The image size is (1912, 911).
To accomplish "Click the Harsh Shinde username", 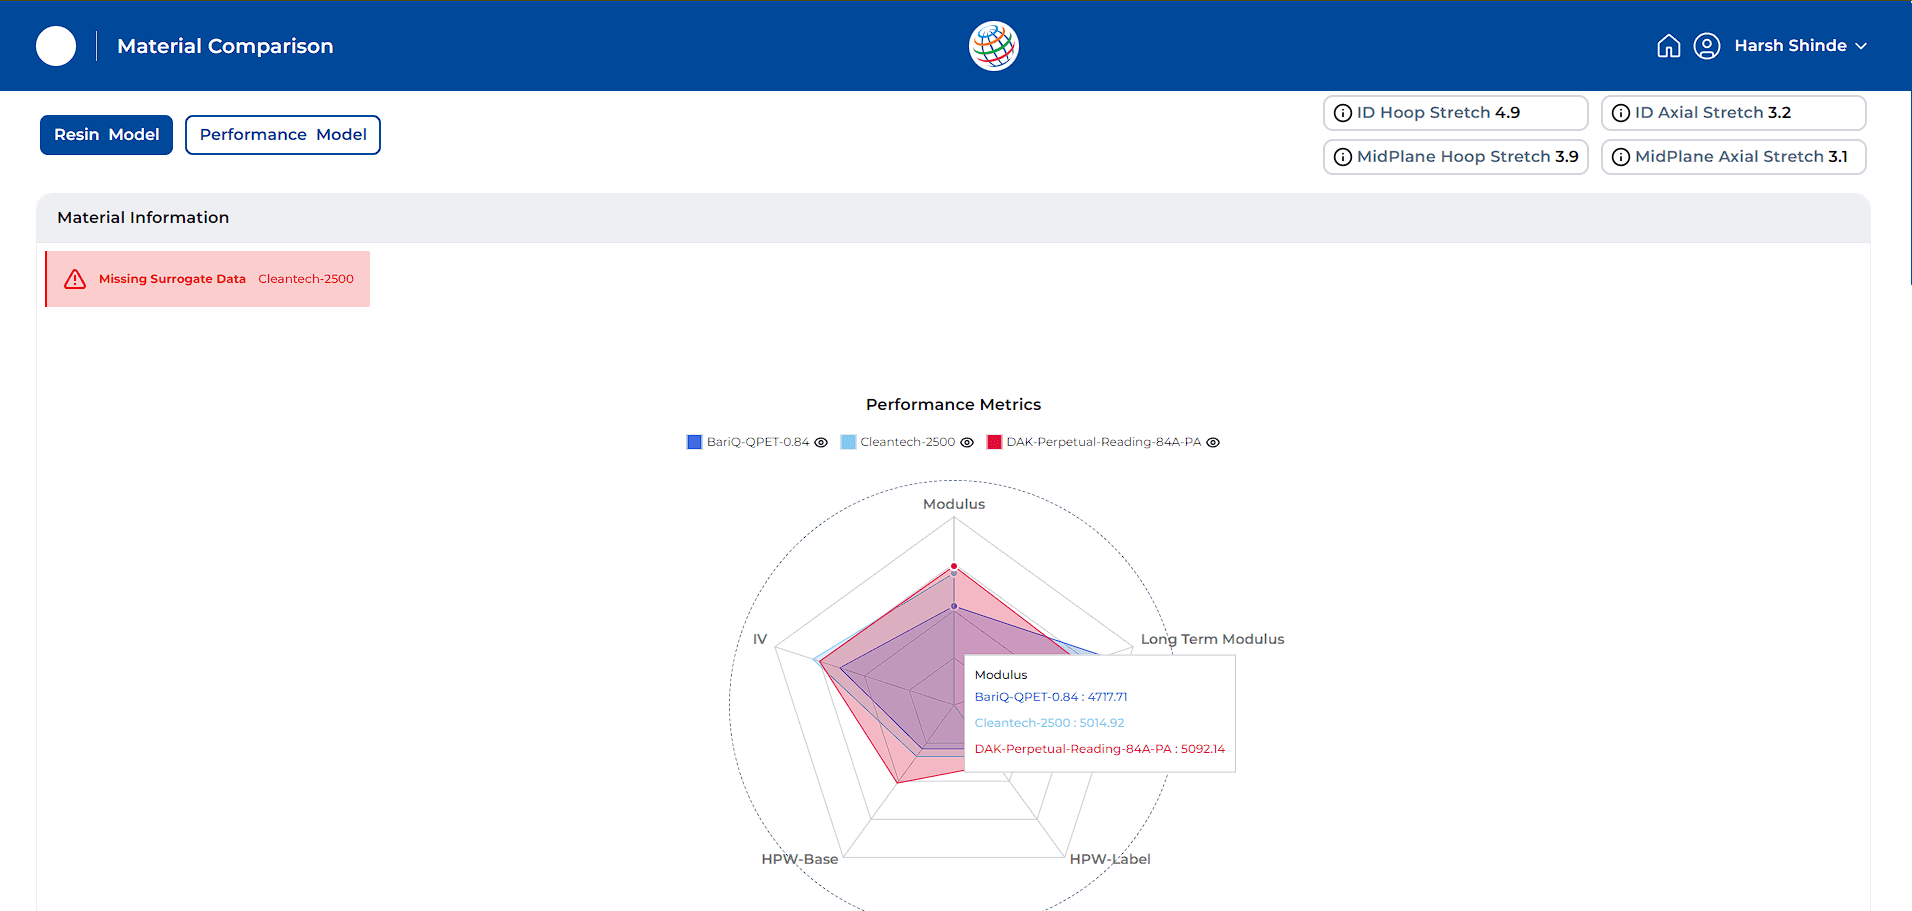I will pyautogui.click(x=1790, y=46).
